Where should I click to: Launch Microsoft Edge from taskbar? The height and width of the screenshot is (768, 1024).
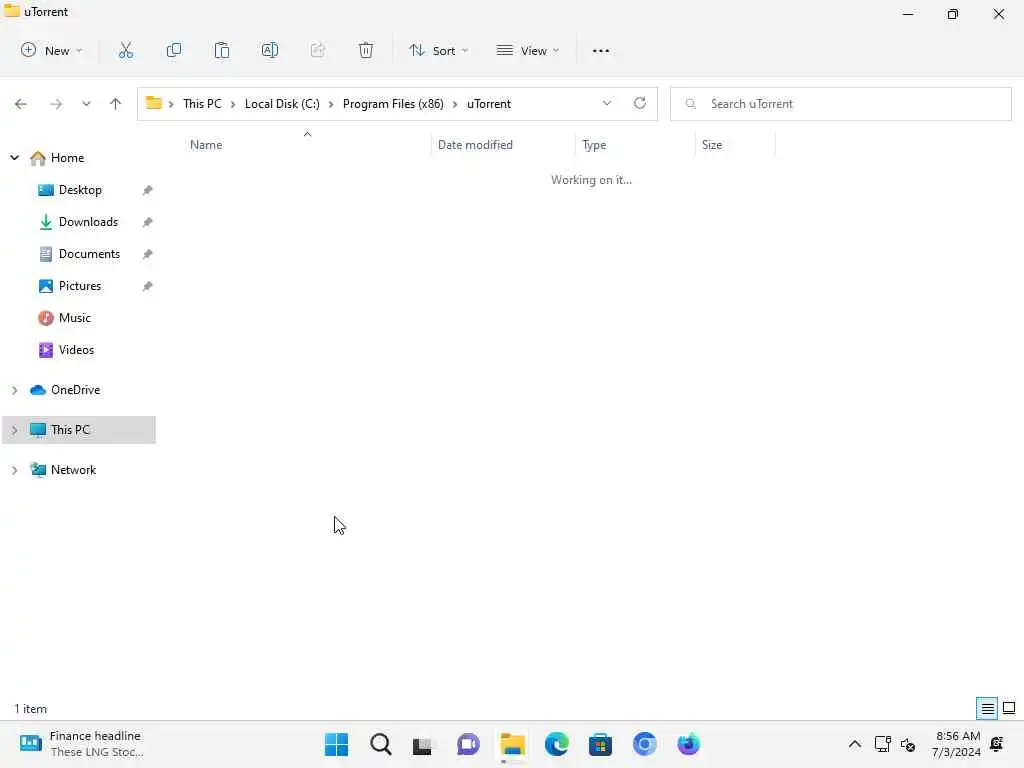click(x=557, y=744)
